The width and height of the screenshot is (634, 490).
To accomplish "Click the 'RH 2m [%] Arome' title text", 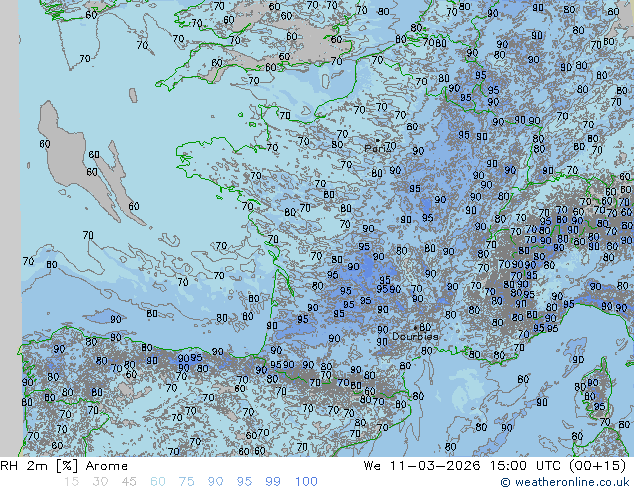I will tap(64, 466).
